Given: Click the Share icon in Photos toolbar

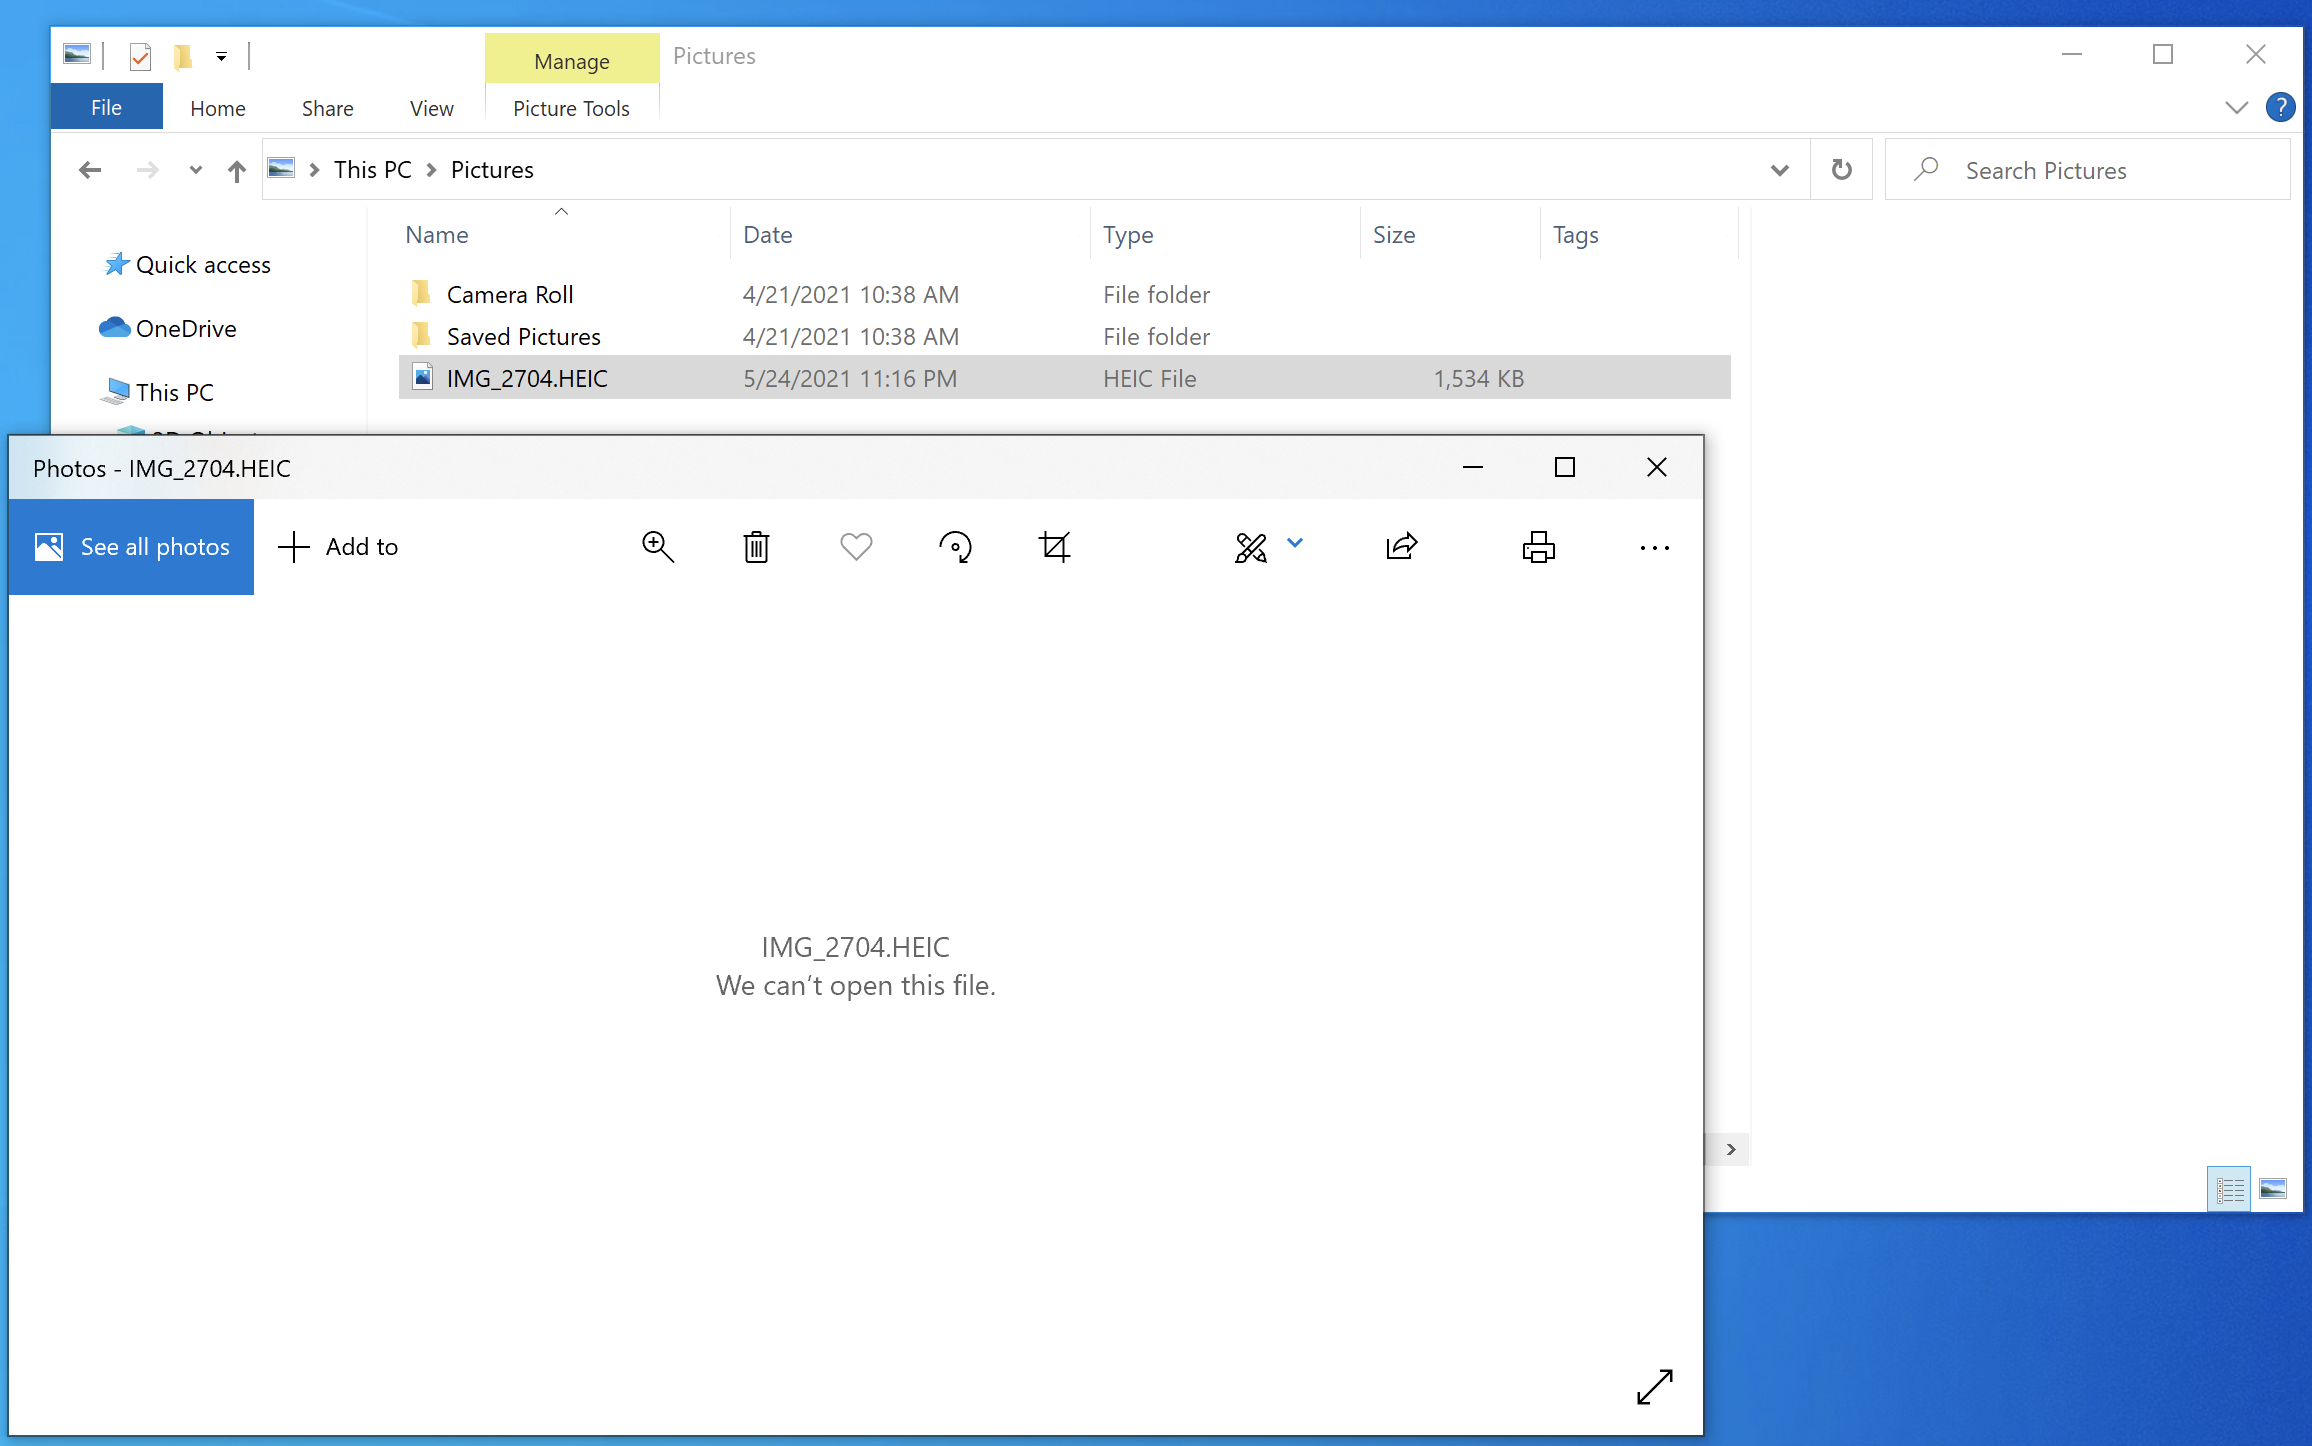Looking at the screenshot, I should [1401, 547].
